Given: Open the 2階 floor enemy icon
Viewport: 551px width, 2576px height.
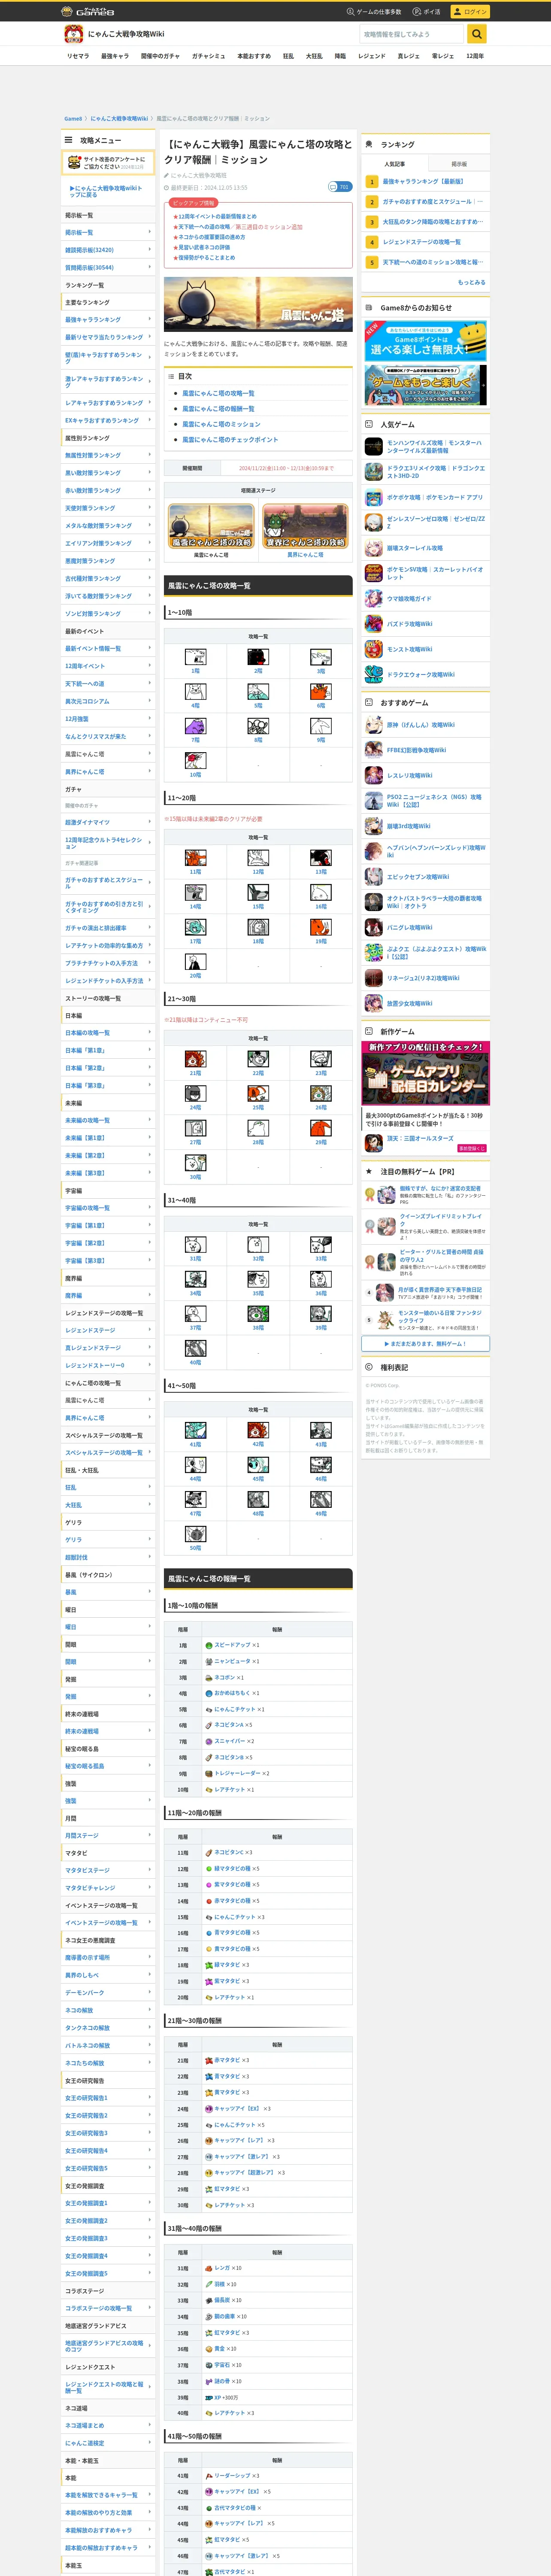Looking at the screenshot, I should 258,657.
